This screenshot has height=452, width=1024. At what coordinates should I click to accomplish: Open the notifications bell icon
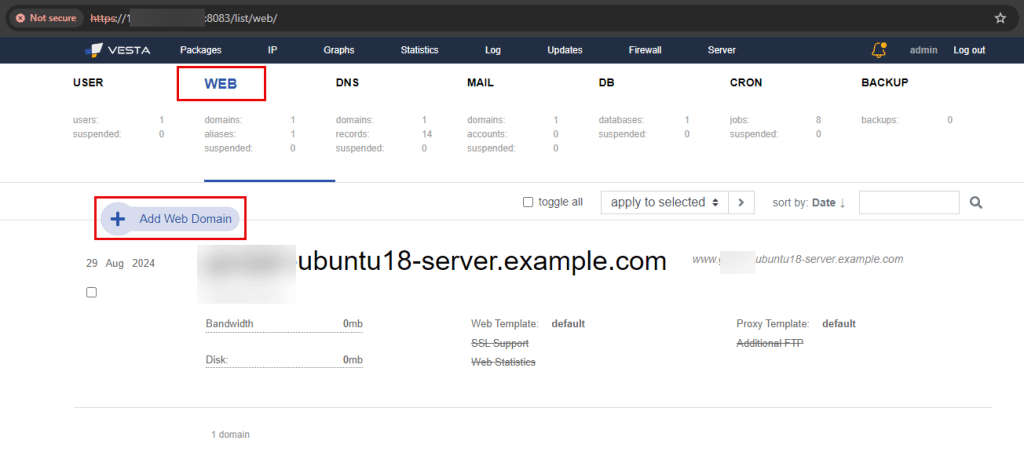[x=879, y=50]
